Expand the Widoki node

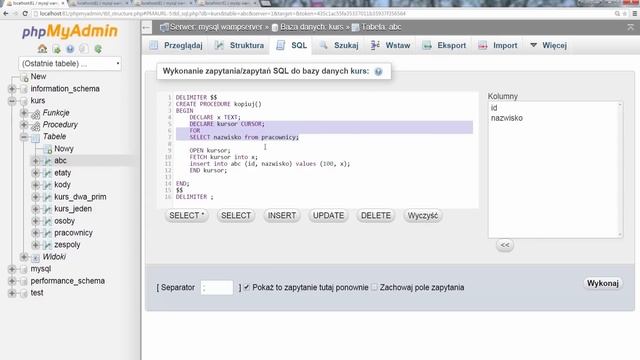point(24,257)
